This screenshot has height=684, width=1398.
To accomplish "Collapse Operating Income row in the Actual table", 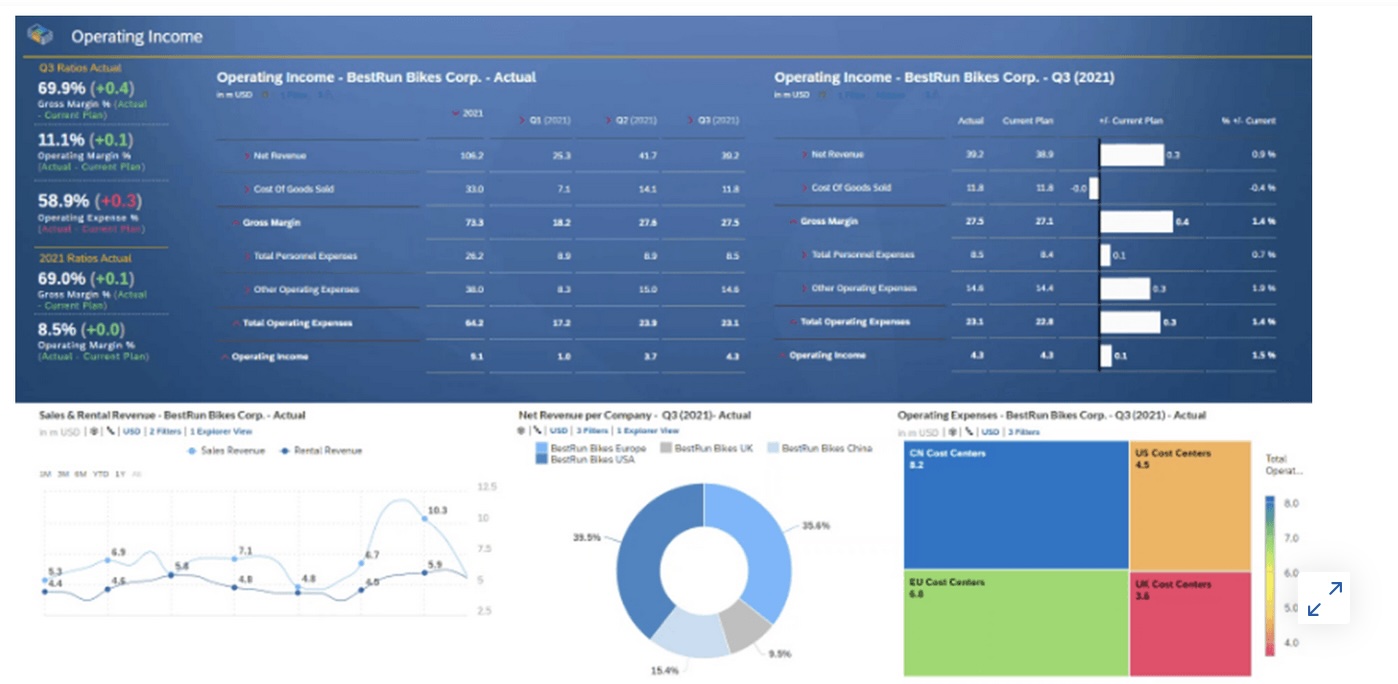I will click(224, 357).
